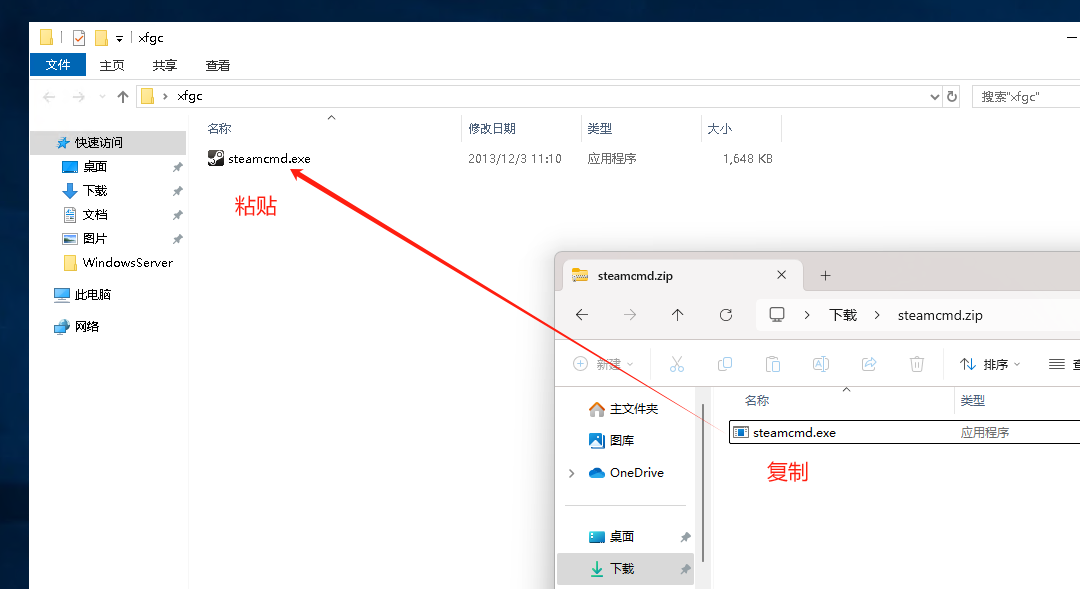Screen dimensions: 1080x589
Task: Refresh the steamcmd.zip window
Action: (726, 315)
